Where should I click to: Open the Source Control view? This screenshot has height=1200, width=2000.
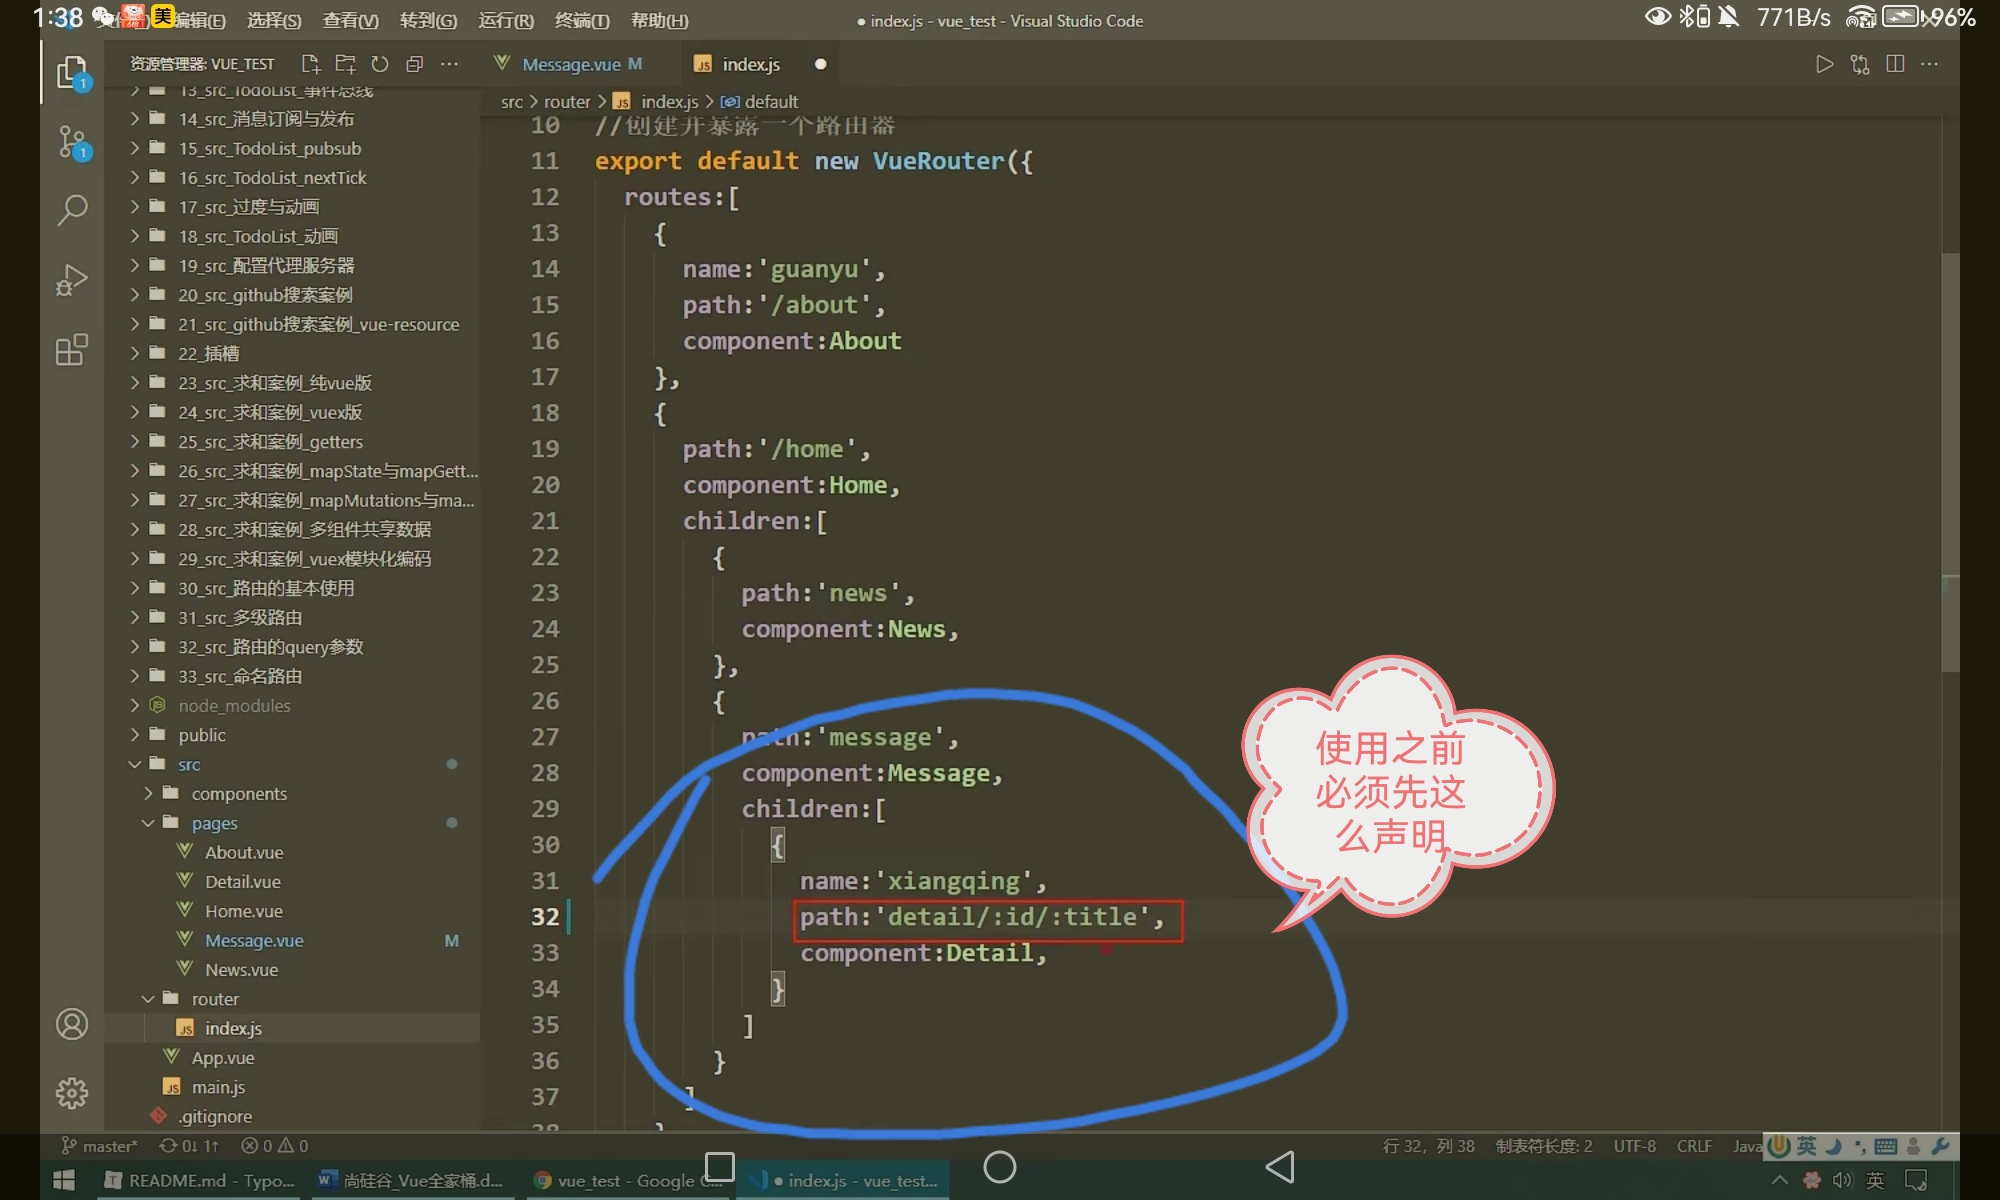(x=72, y=142)
